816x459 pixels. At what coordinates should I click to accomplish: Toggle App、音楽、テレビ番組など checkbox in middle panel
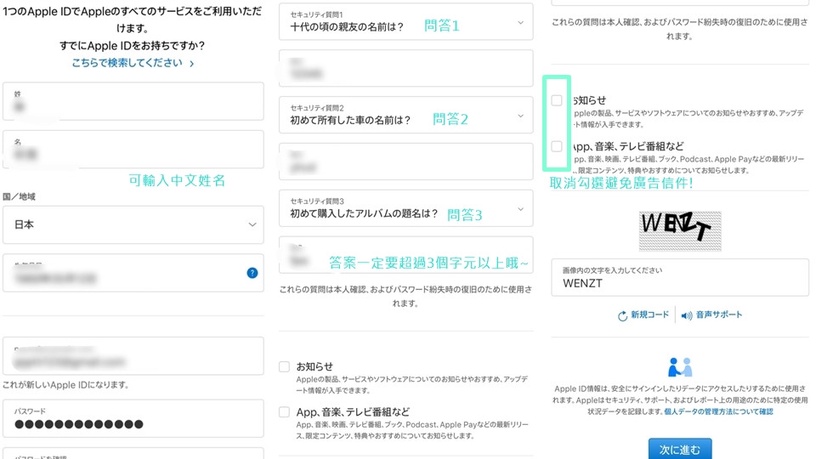284,412
